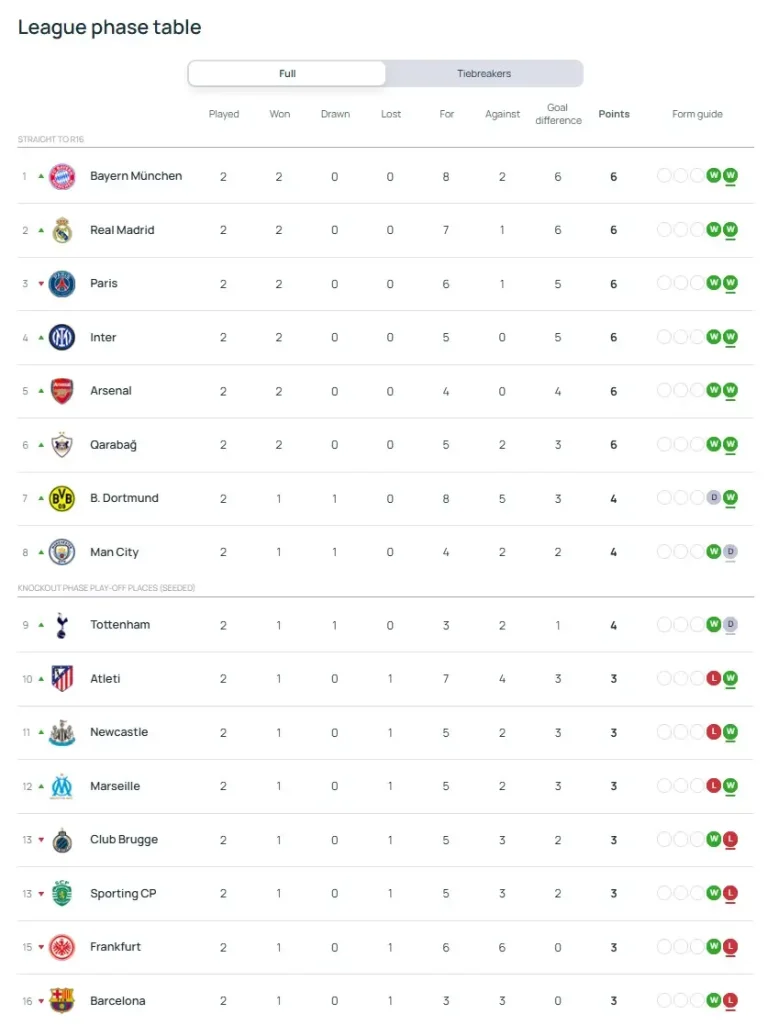The image size is (768, 1025).
Task: Click the Real Madrid club crest
Action: tap(62, 230)
